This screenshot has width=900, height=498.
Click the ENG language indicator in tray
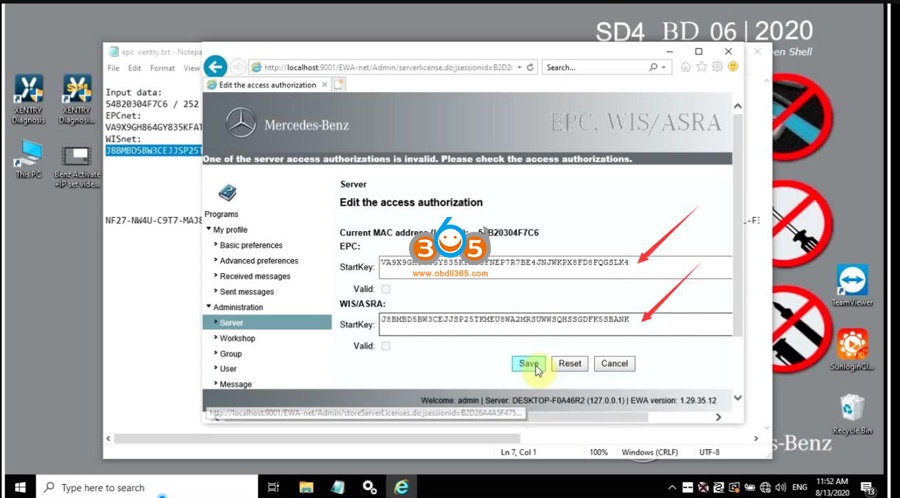[802, 488]
